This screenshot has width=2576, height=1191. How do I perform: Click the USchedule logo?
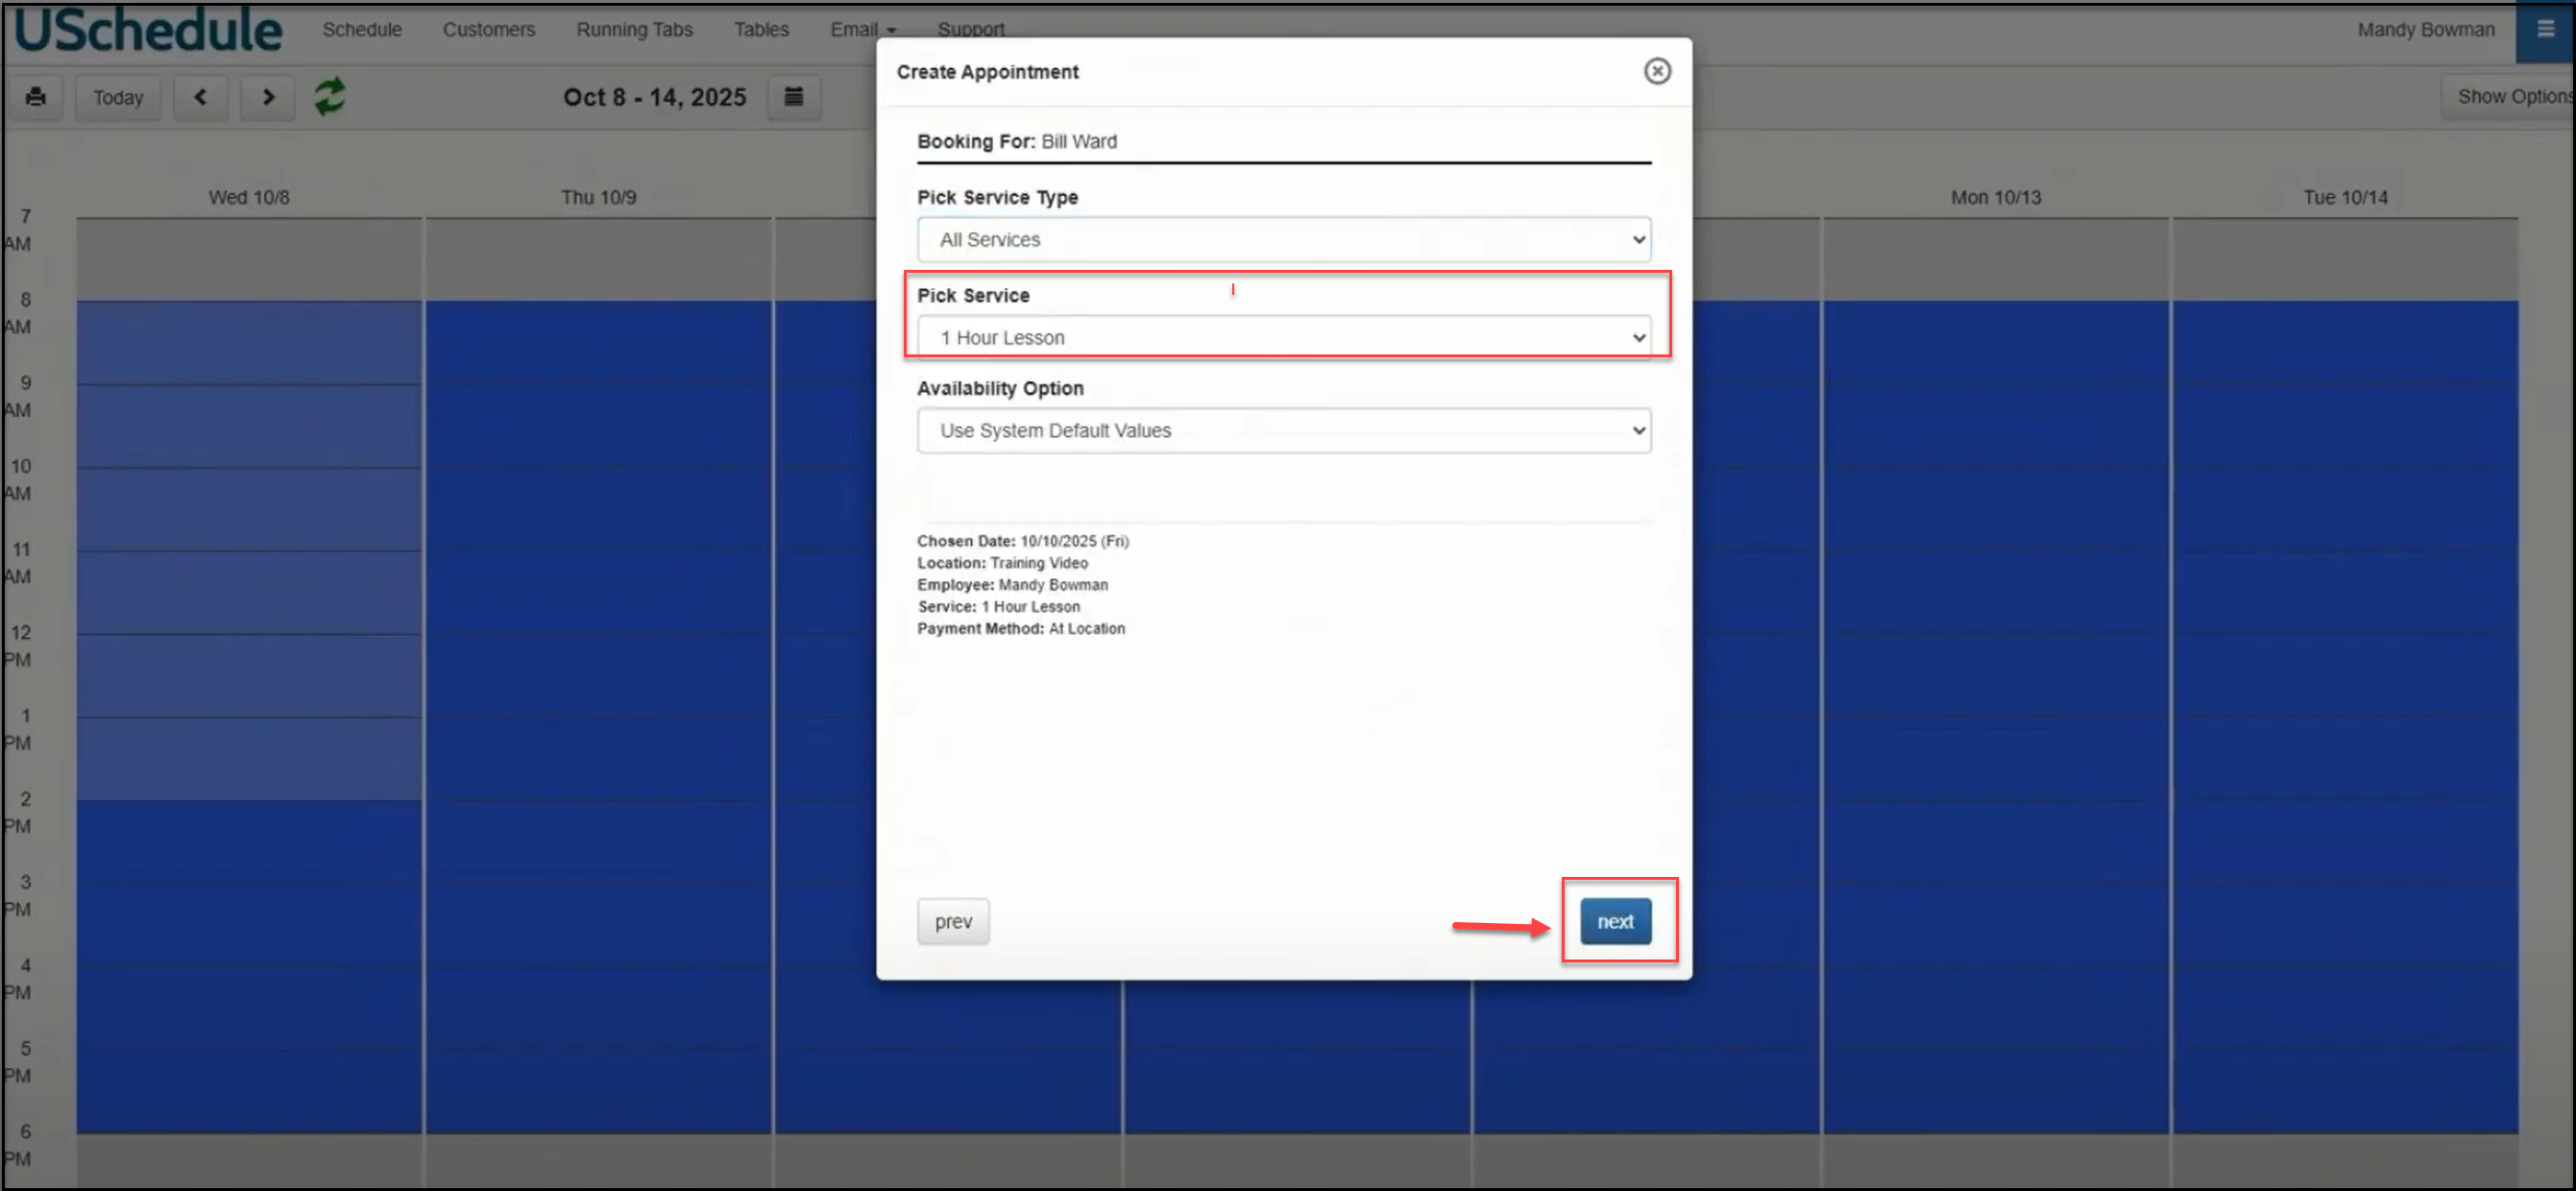[x=148, y=30]
